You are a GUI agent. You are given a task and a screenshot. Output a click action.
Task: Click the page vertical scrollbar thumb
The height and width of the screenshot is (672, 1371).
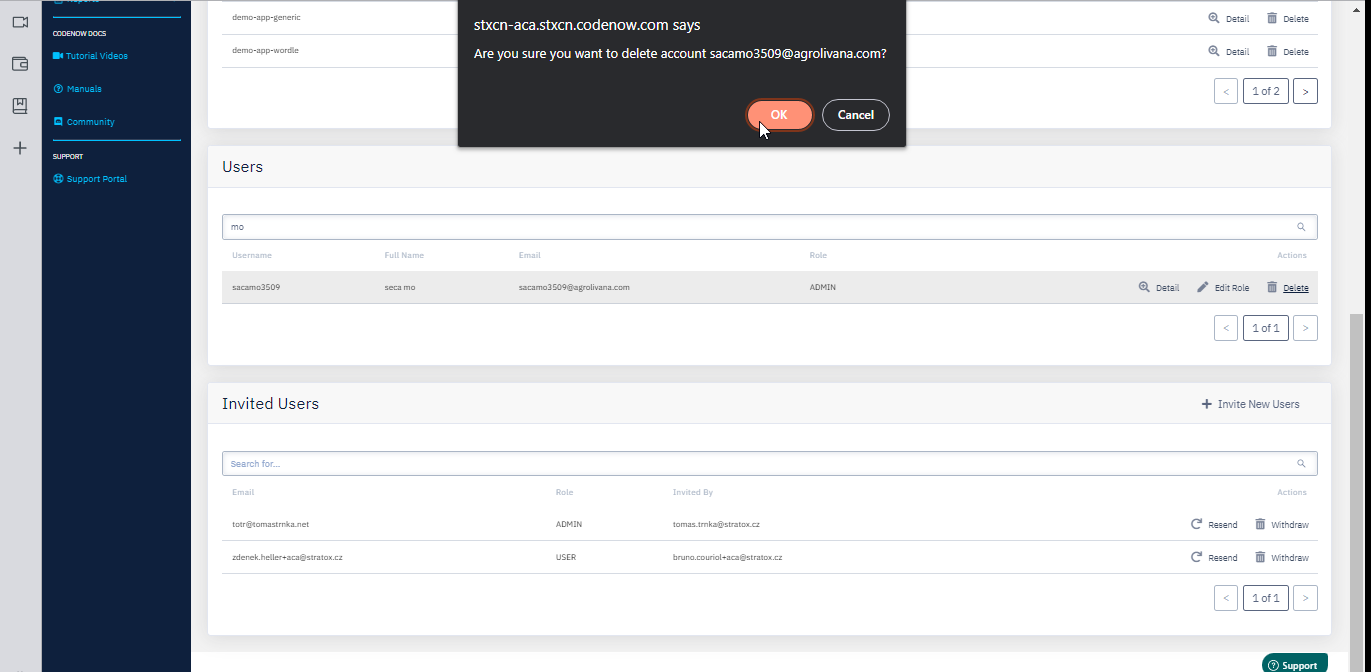tap(1356, 490)
